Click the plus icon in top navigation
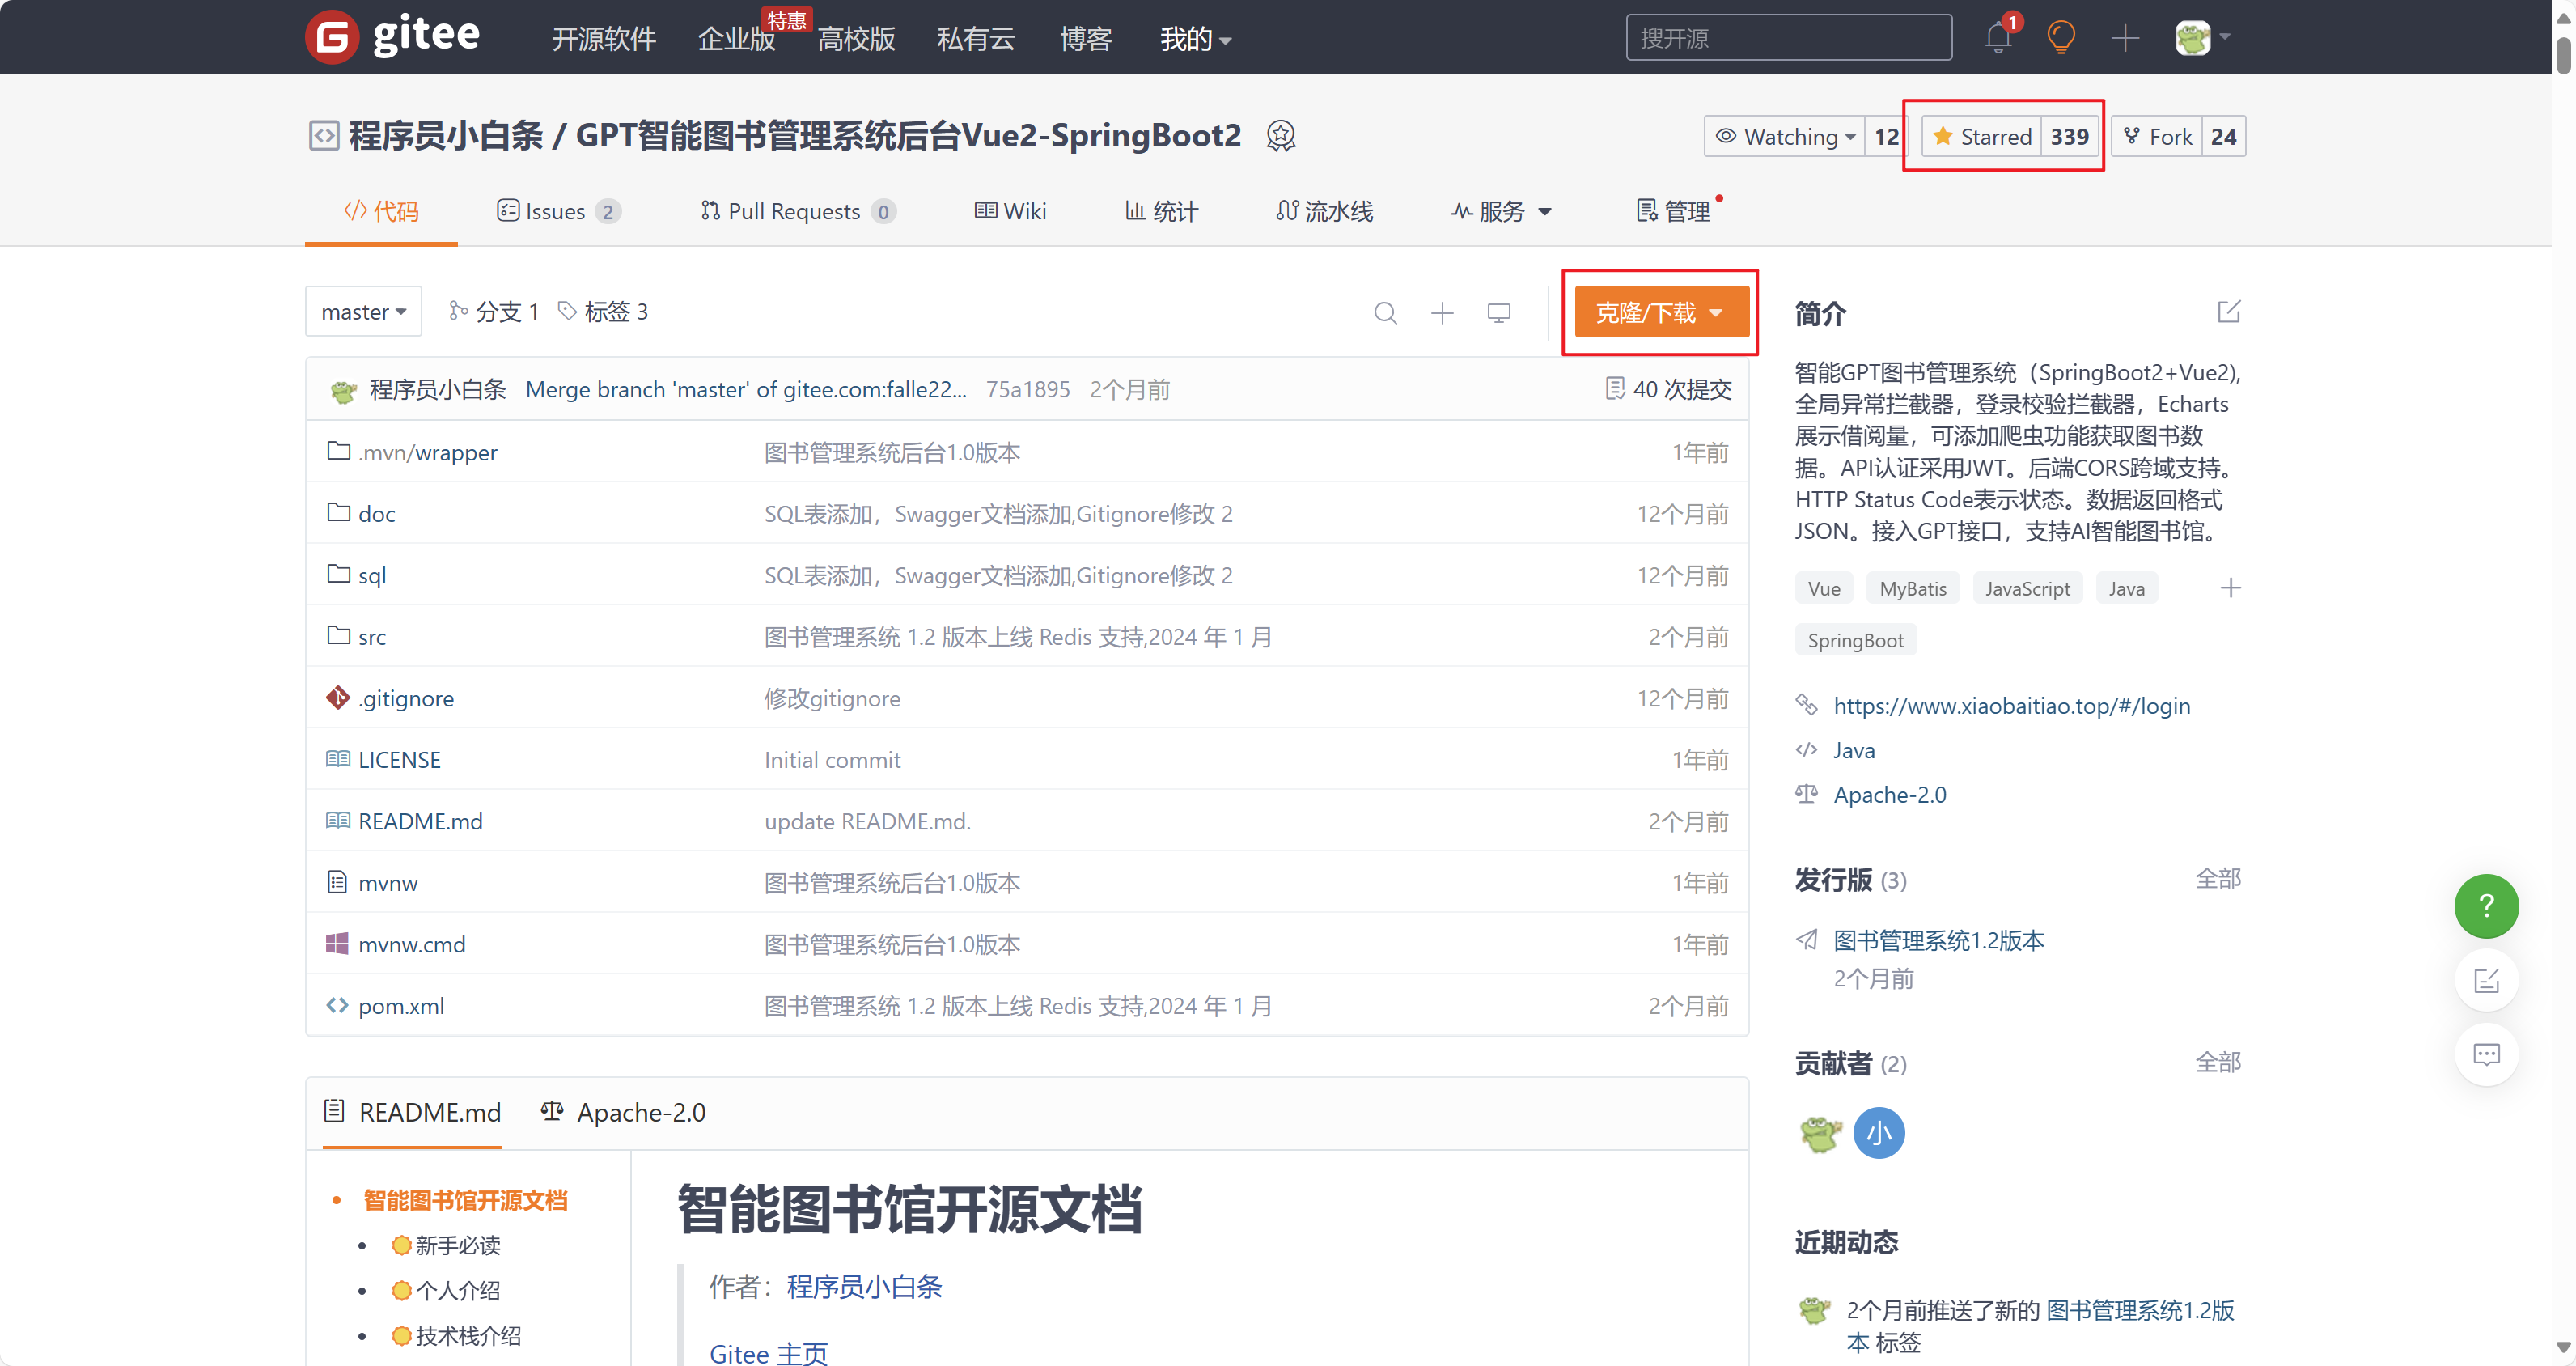The width and height of the screenshot is (2576, 1366). tap(2124, 38)
